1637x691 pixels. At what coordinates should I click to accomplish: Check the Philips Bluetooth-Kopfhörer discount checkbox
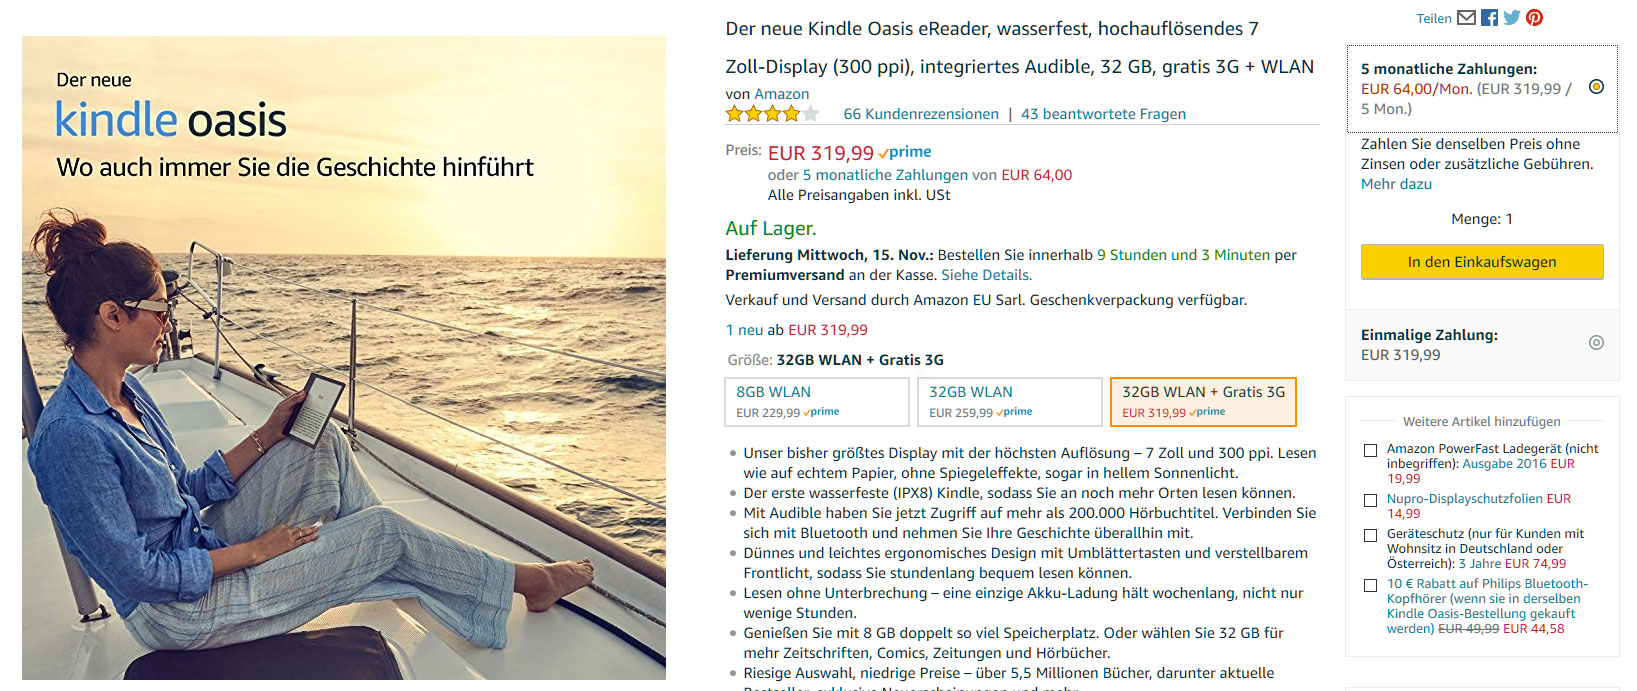(x=1371, y=585)
